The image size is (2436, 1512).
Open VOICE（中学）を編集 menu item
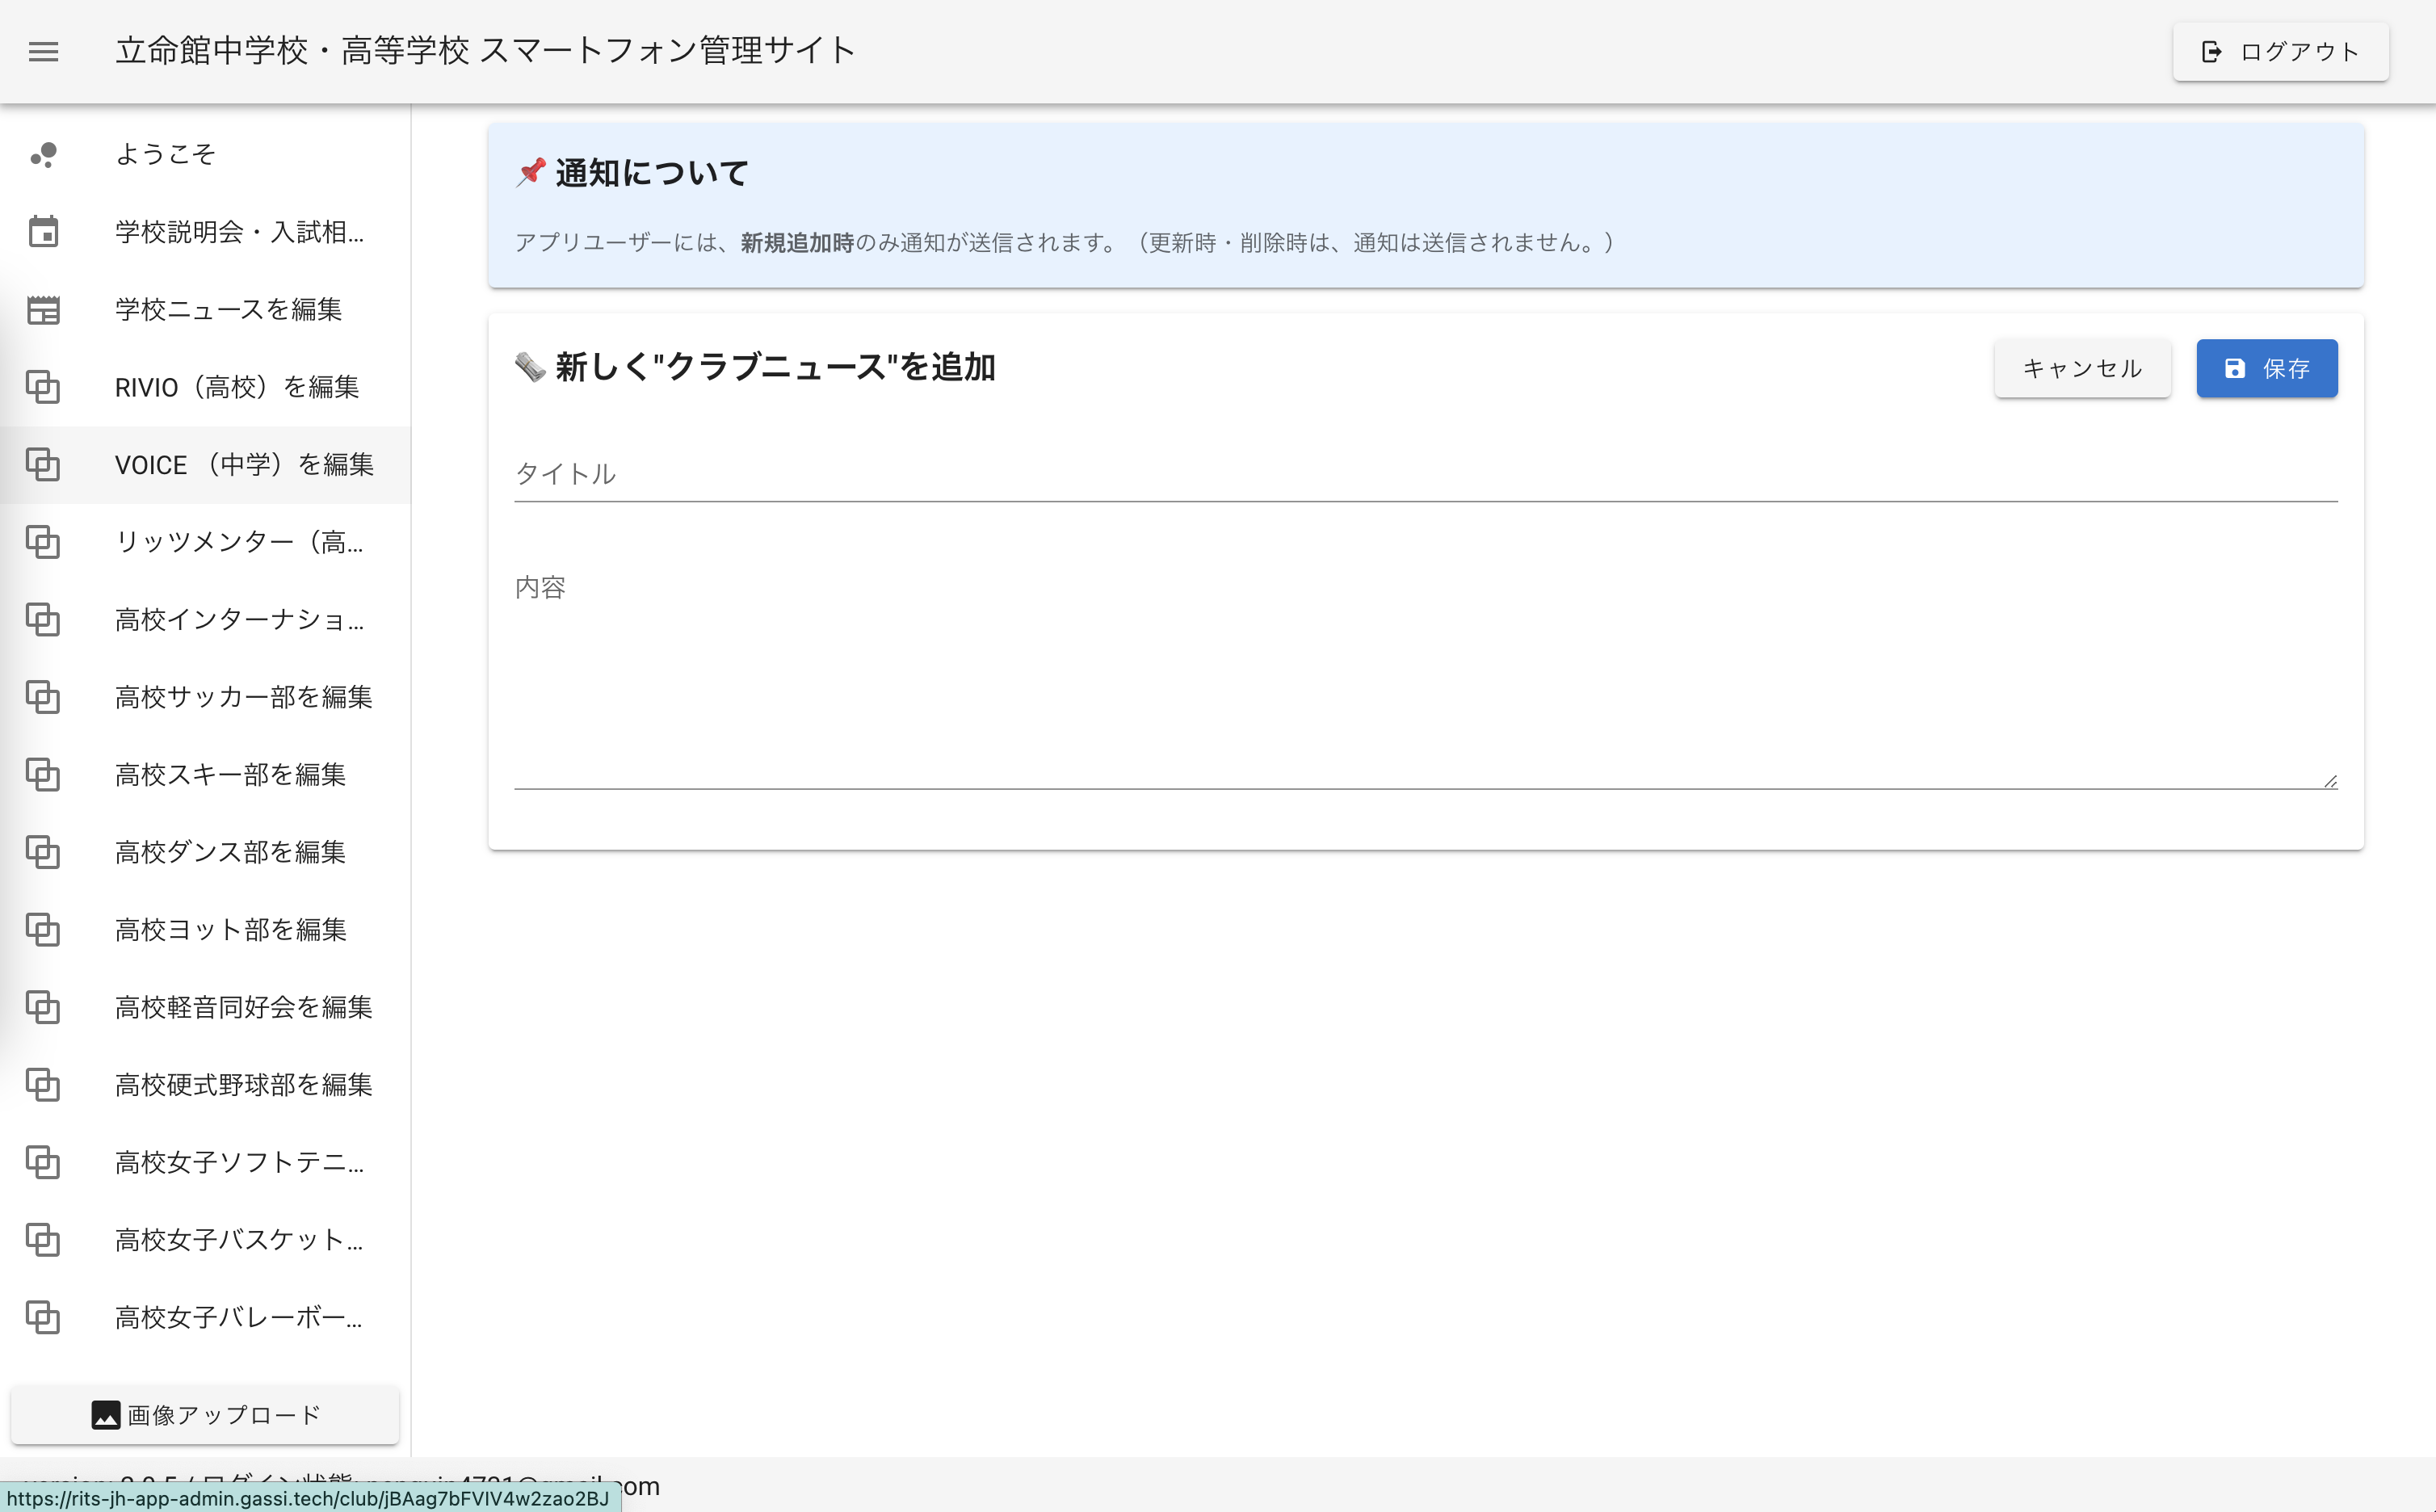point(244,465)
